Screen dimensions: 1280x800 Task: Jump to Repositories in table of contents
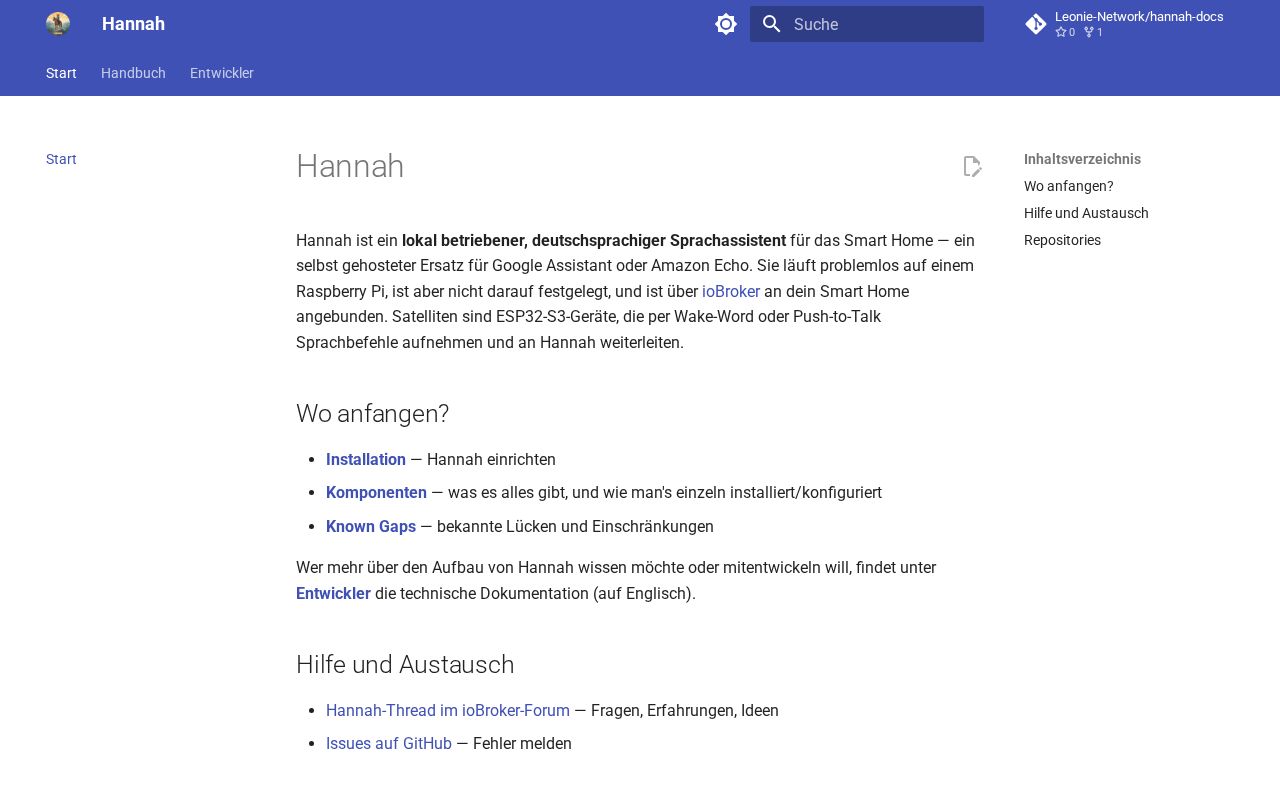pos(1062,240)
